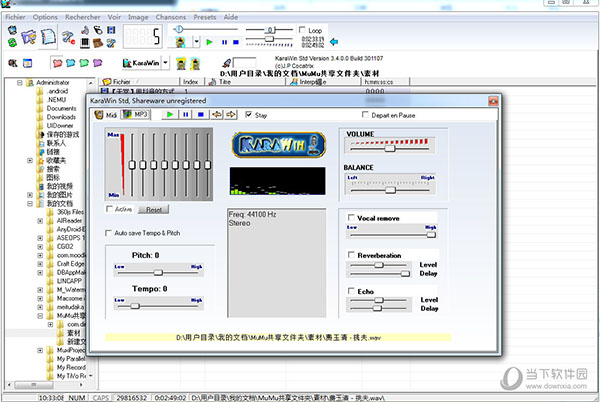Click the open-folder icon in the top toolbar

pos(28,37)
